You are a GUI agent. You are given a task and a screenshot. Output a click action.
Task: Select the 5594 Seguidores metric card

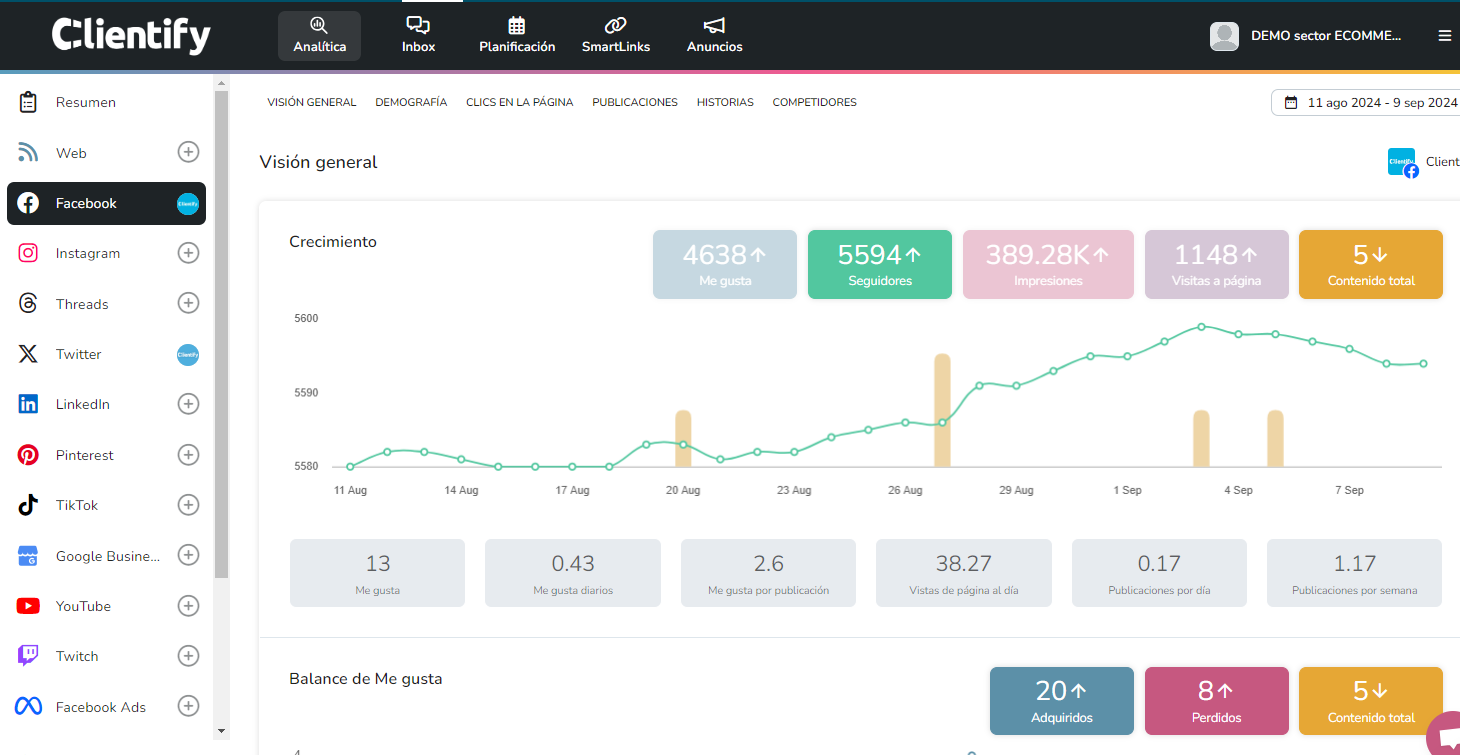[x=880, y=265]
